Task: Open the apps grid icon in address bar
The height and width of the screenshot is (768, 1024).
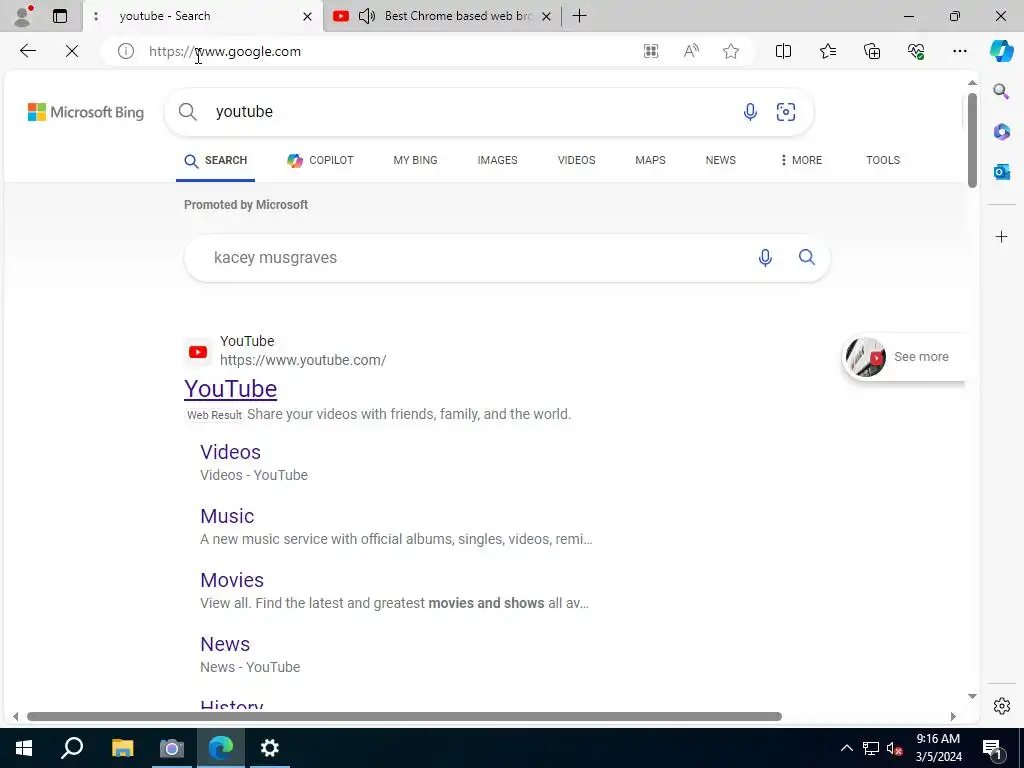Action: pos(650,51)
